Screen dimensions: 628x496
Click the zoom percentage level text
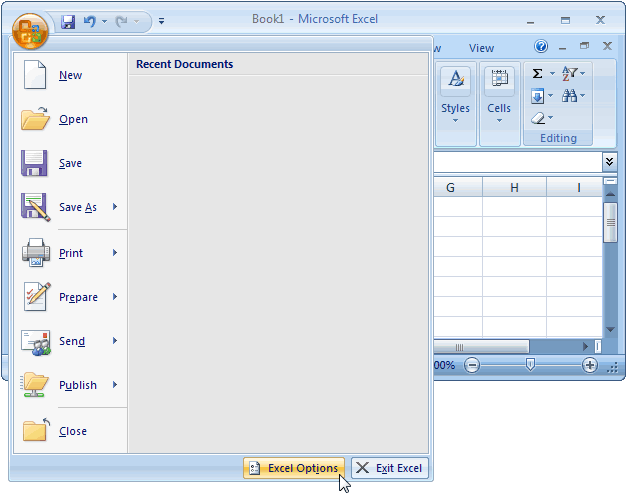click(444, 365)
